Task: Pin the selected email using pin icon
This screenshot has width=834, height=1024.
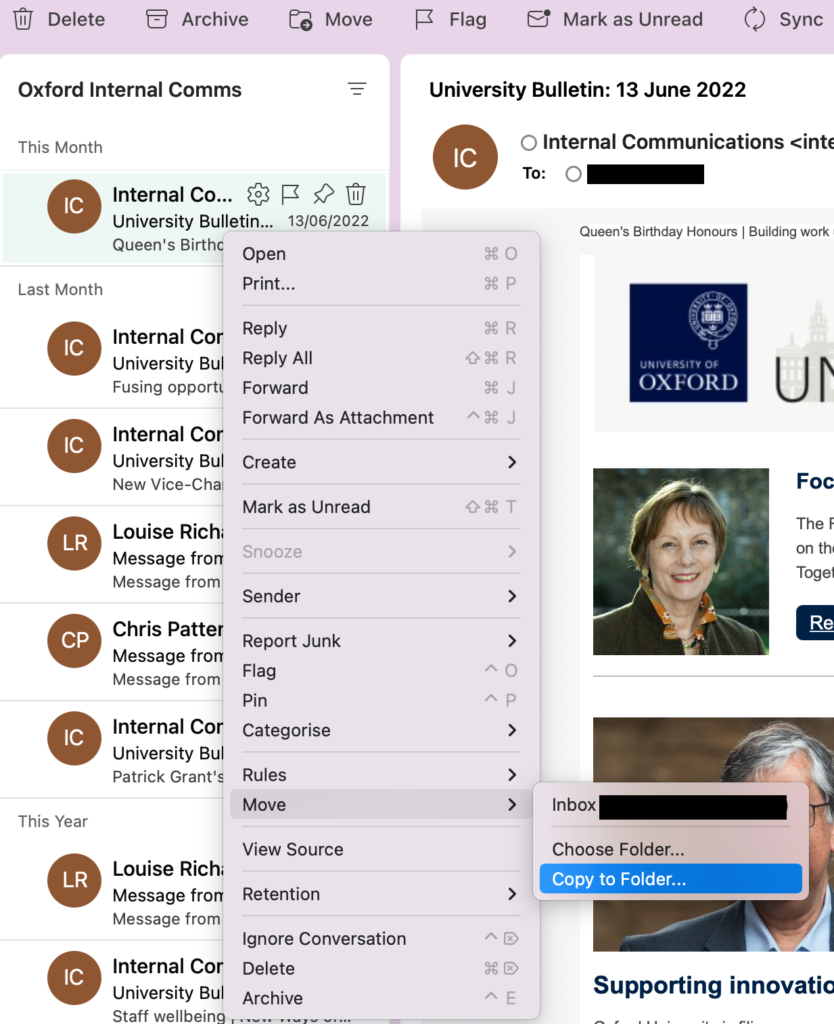Action: (x=323, y=194)
